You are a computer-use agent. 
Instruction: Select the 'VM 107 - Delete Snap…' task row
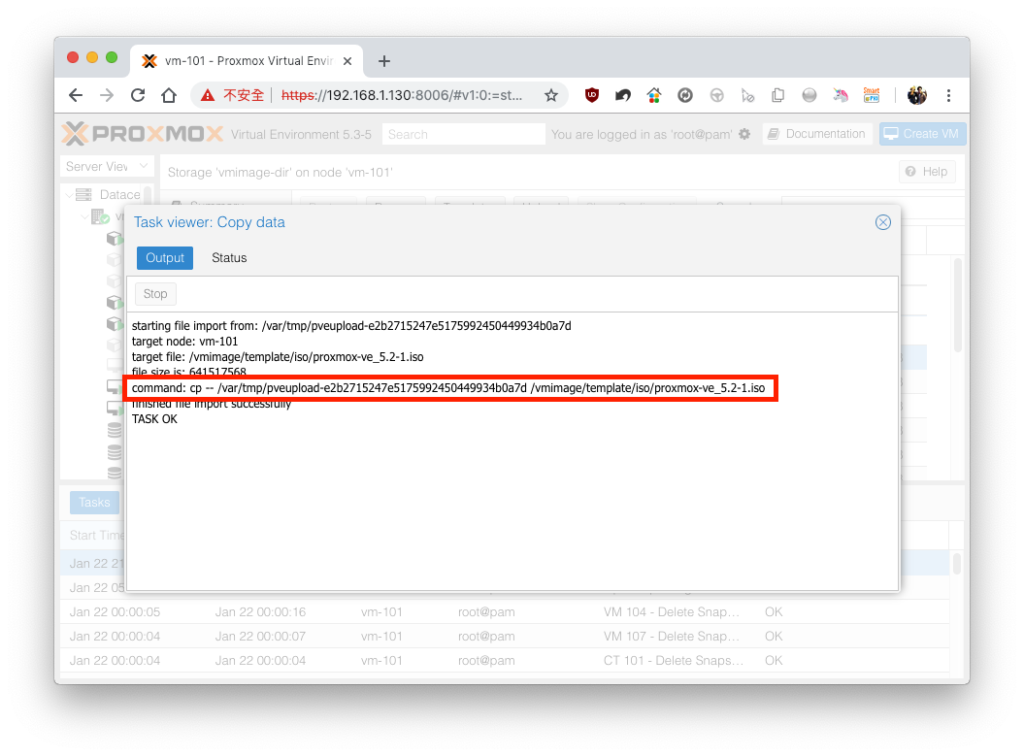click(504, 636)
